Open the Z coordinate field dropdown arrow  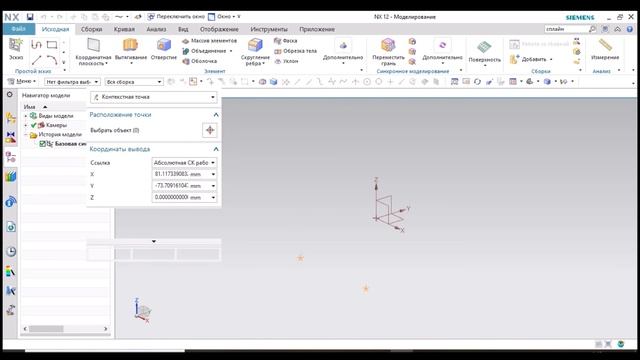(x=213, y=198)
